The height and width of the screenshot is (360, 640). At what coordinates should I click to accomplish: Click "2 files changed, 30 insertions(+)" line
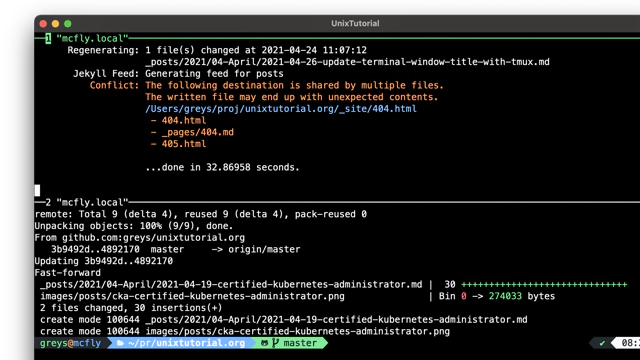pos(131,308)
